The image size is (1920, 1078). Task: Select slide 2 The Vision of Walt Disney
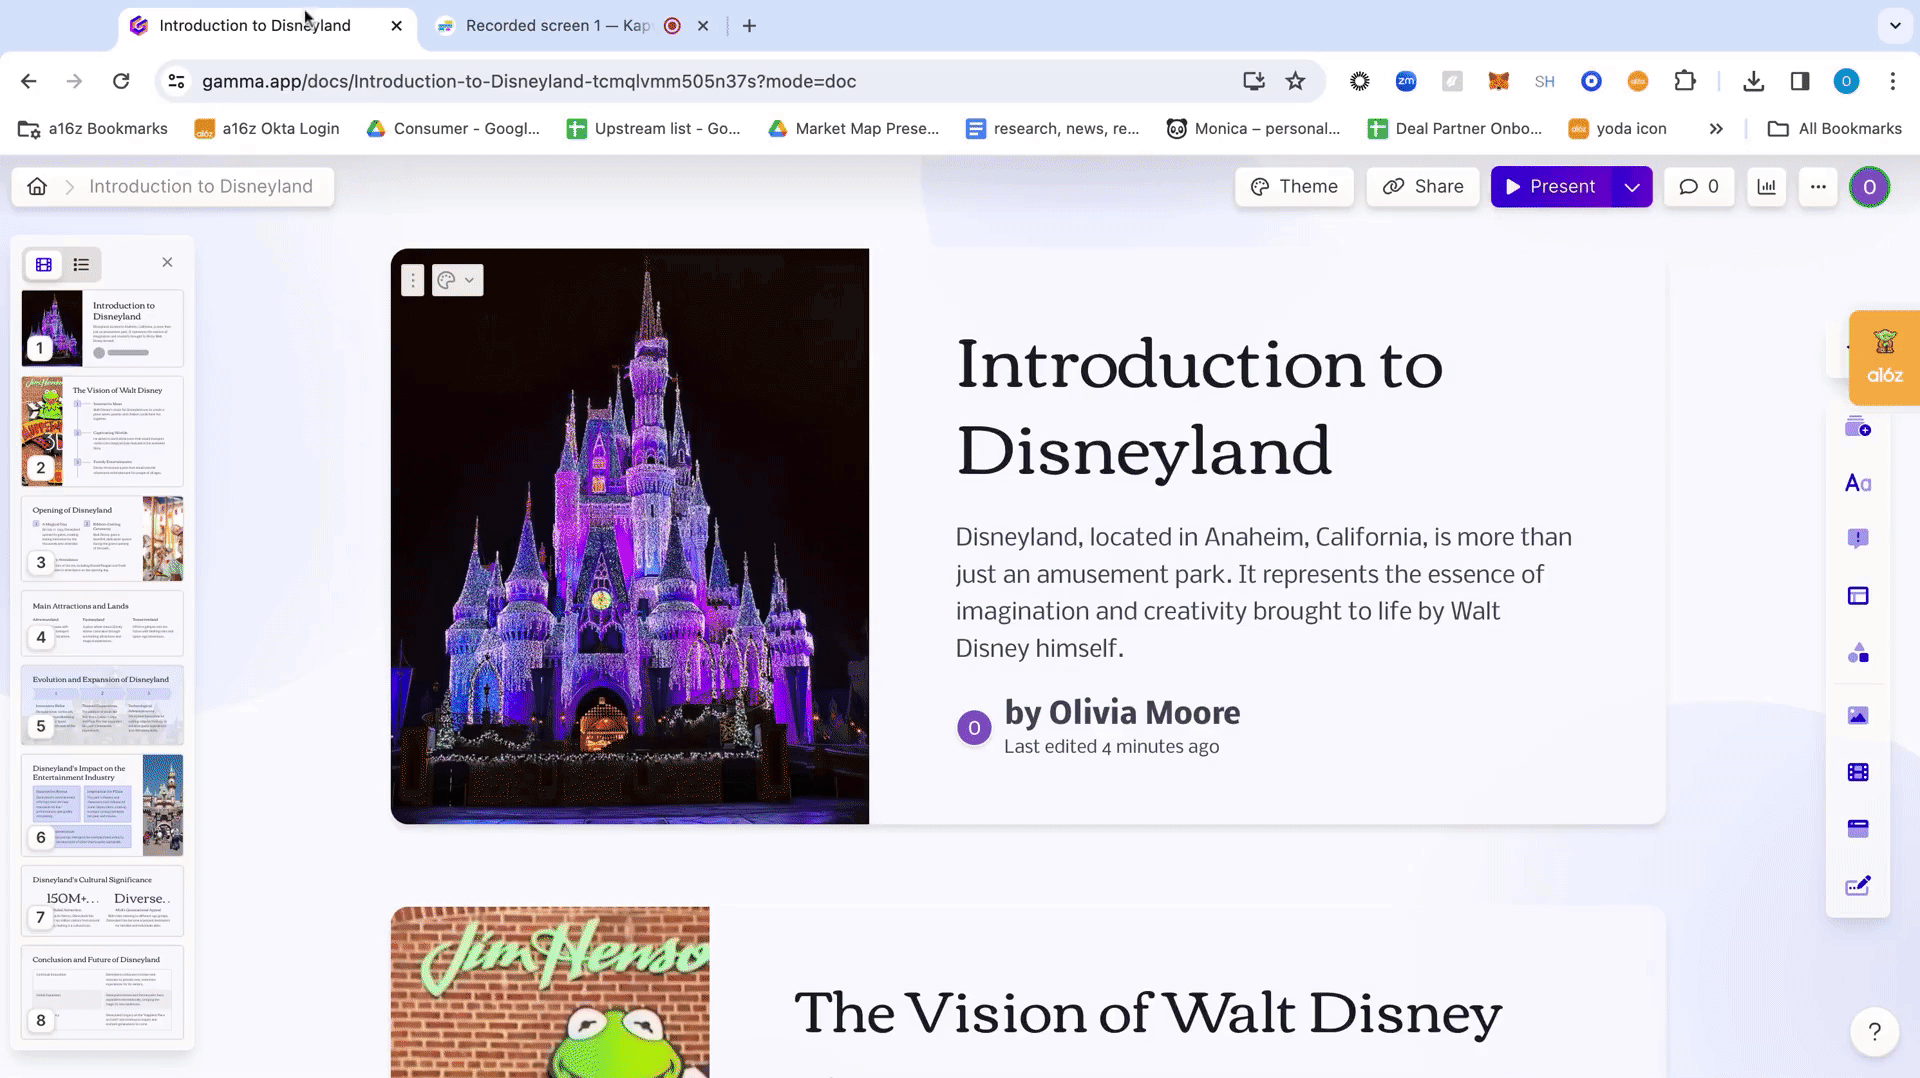(102, 431)
